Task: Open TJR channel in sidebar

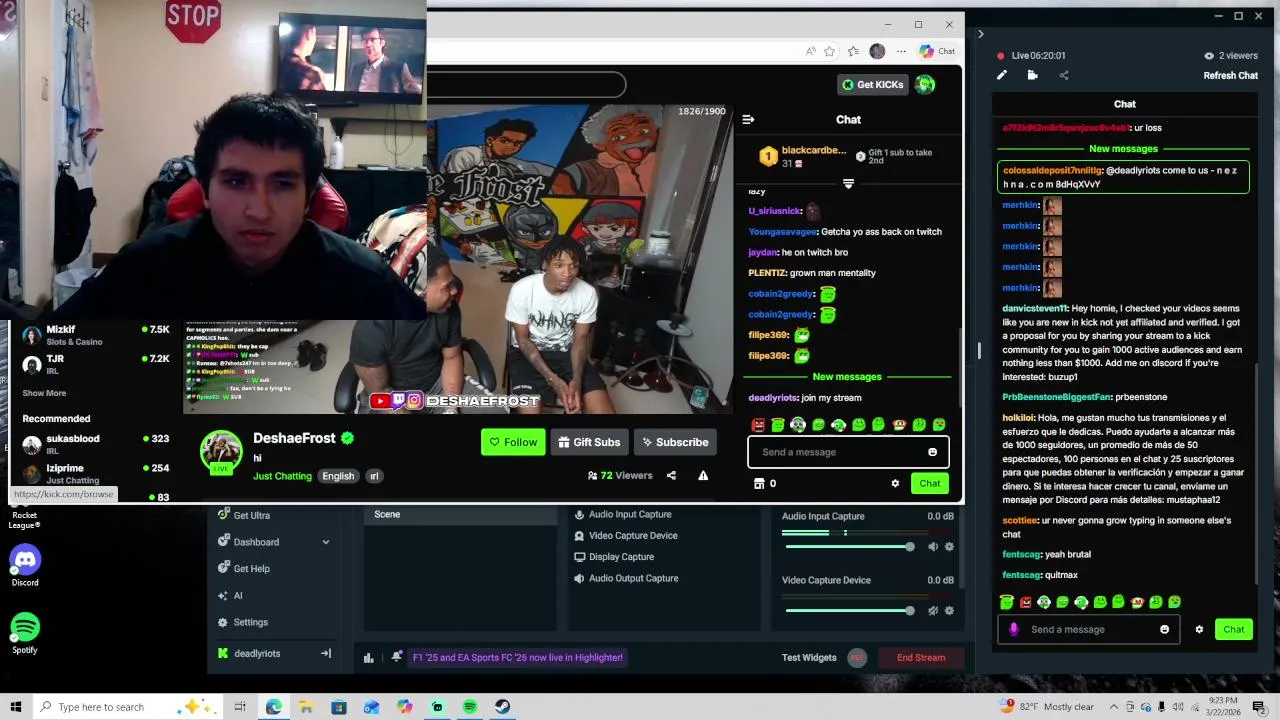Action: click(x=95, y=364)
